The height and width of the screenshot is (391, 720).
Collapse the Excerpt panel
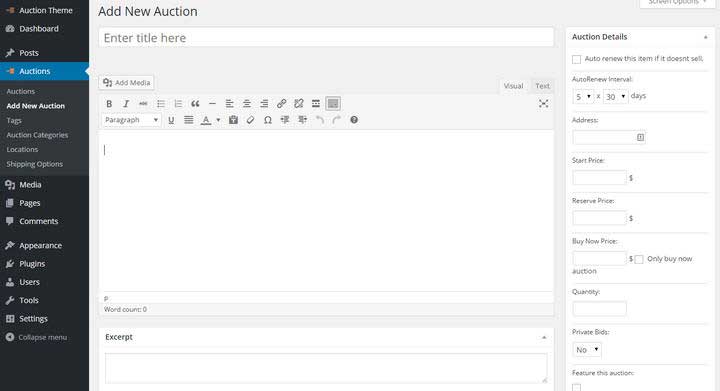[x=544, y=337]
